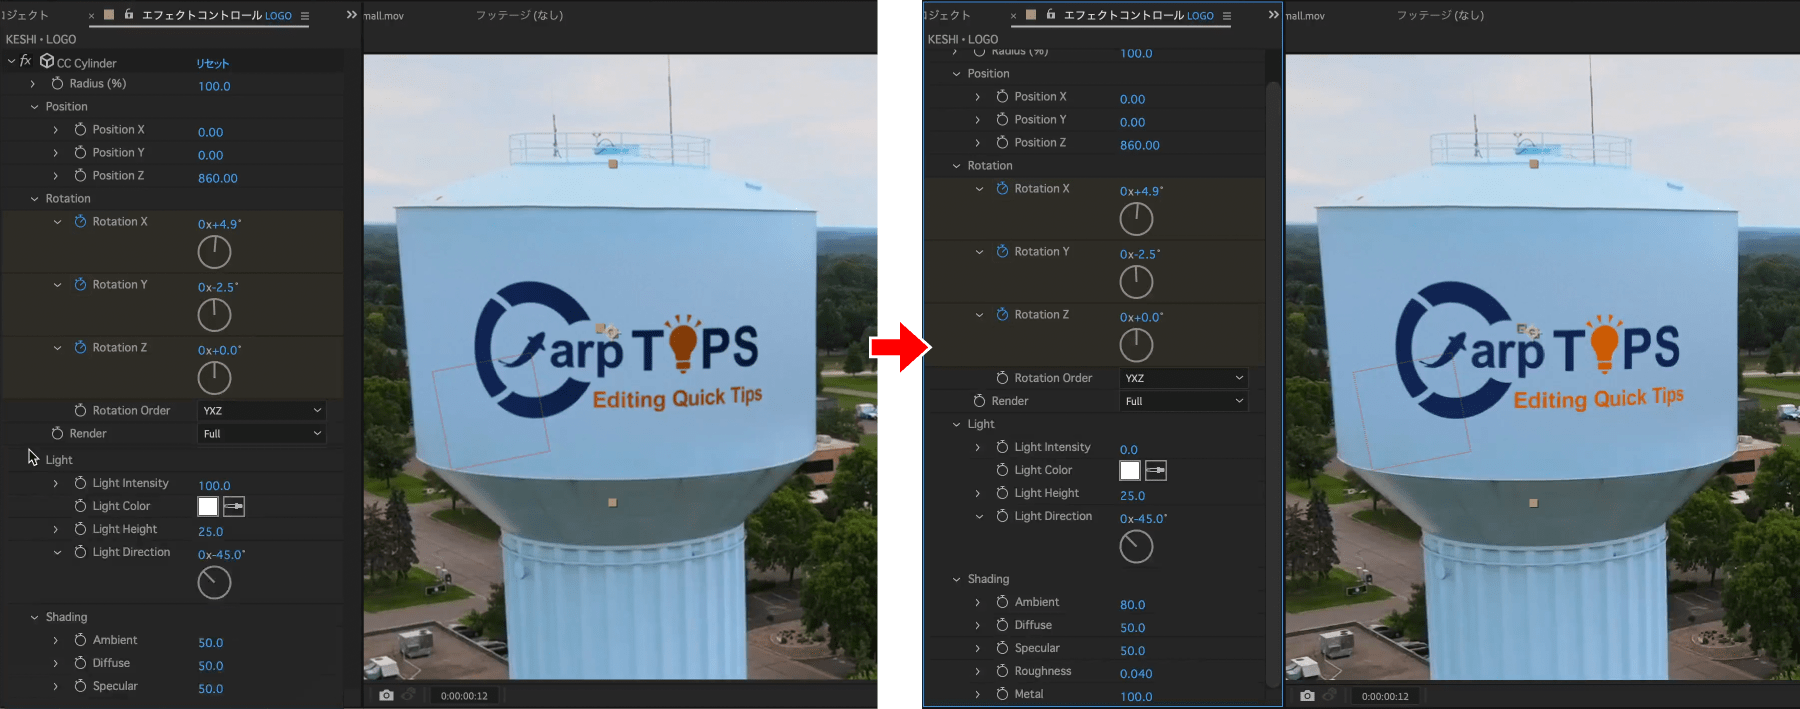Collapse the CC Cylinder effect in left panel
Screen dimensions: 1800x709
point(11,62)
